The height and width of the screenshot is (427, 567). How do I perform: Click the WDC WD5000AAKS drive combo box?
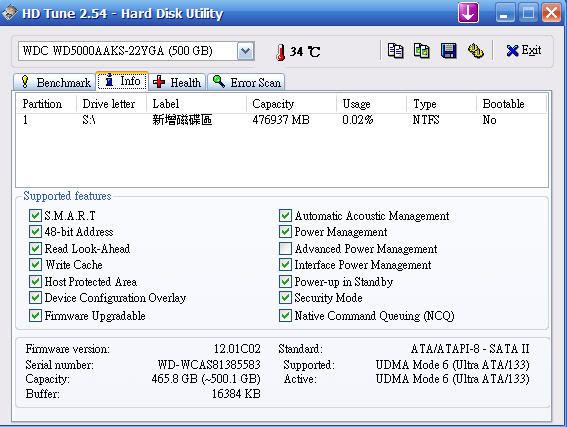point(136,51)
